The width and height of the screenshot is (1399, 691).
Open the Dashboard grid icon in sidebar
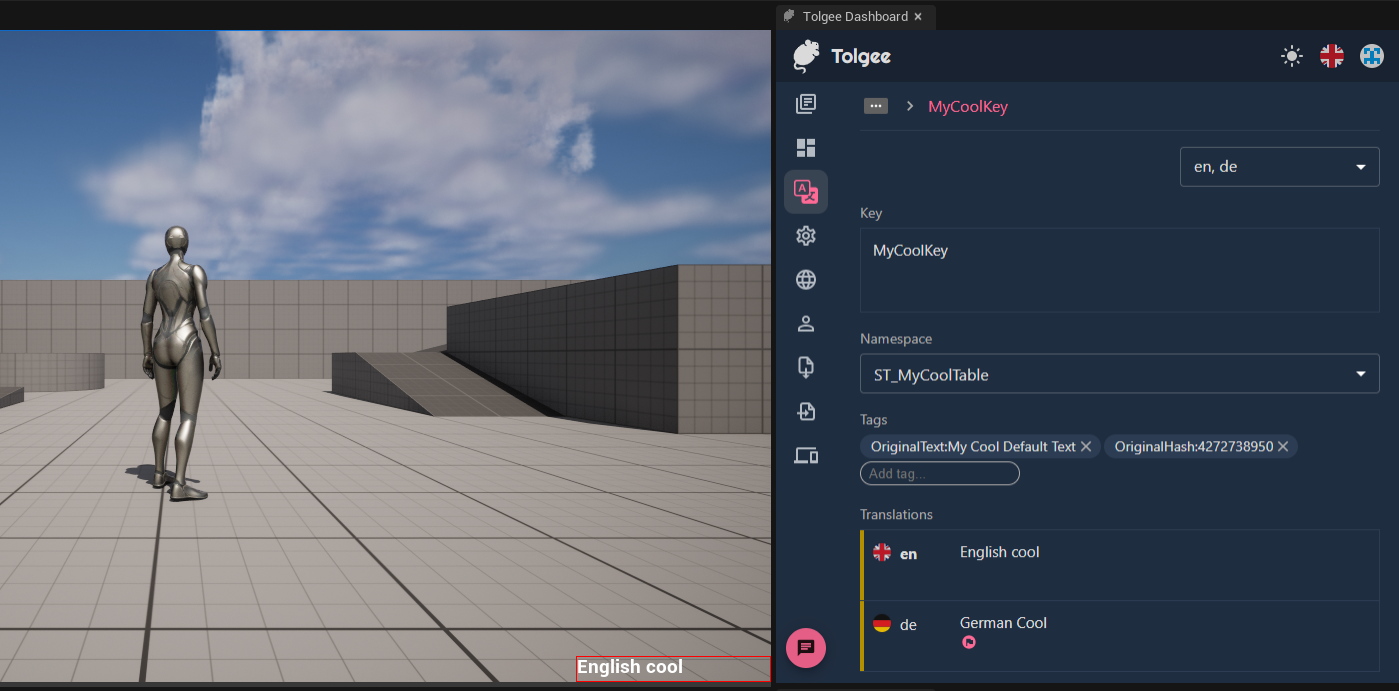pyautogui.click(x=806, y=147)
